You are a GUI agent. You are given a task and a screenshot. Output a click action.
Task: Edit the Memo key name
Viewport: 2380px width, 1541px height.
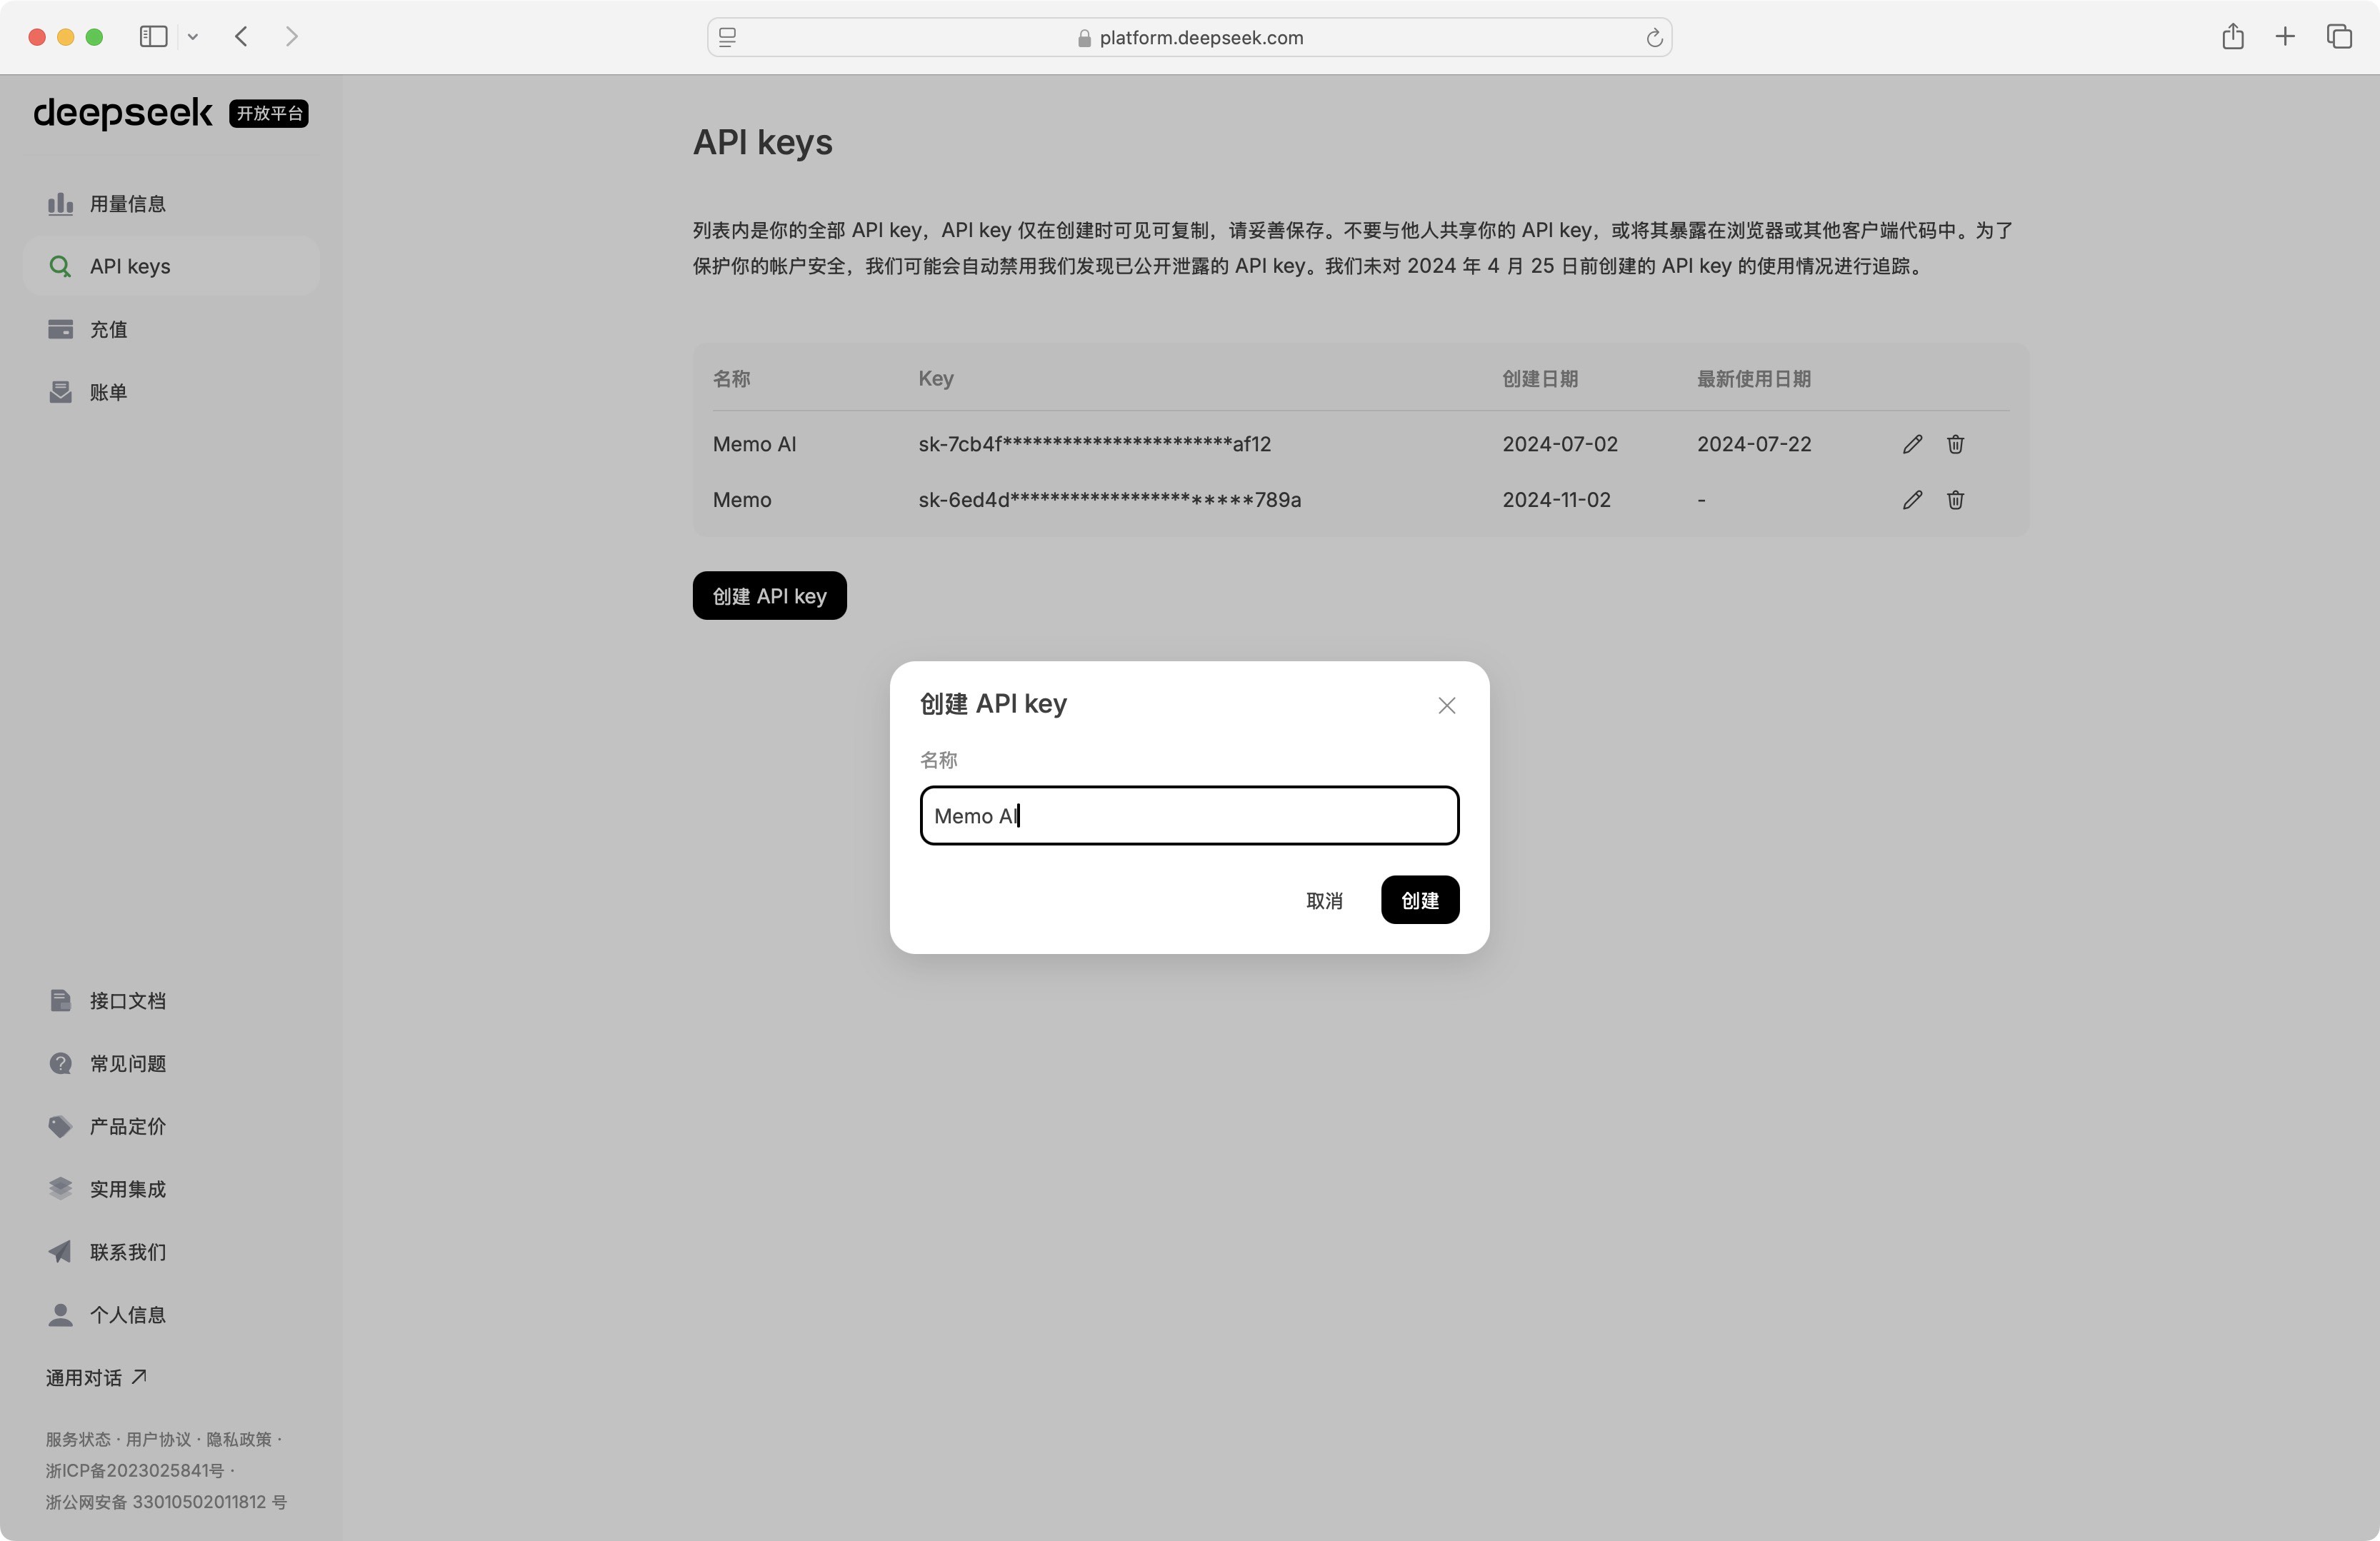point(1912,500)
